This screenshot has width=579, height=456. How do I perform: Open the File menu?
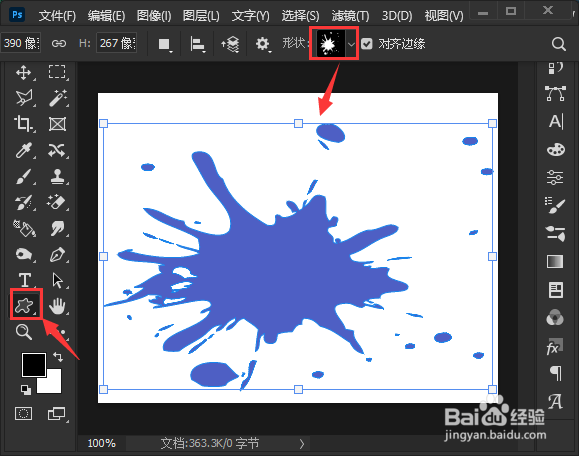point(57,16)
